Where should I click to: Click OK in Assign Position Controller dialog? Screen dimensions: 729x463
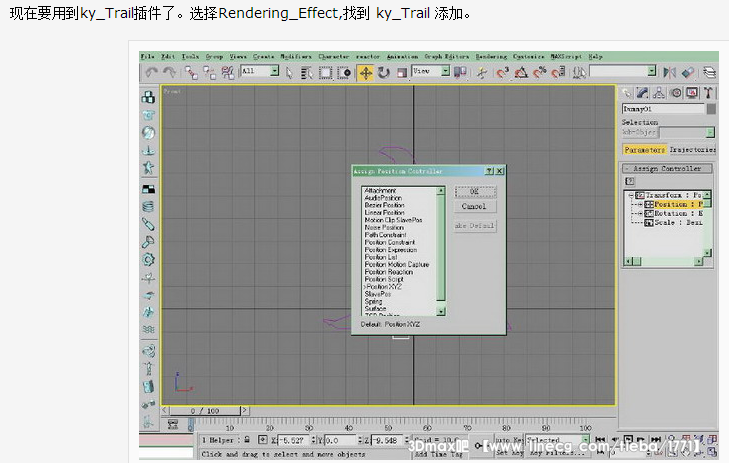pyautogui.click(x=475, y=192)
